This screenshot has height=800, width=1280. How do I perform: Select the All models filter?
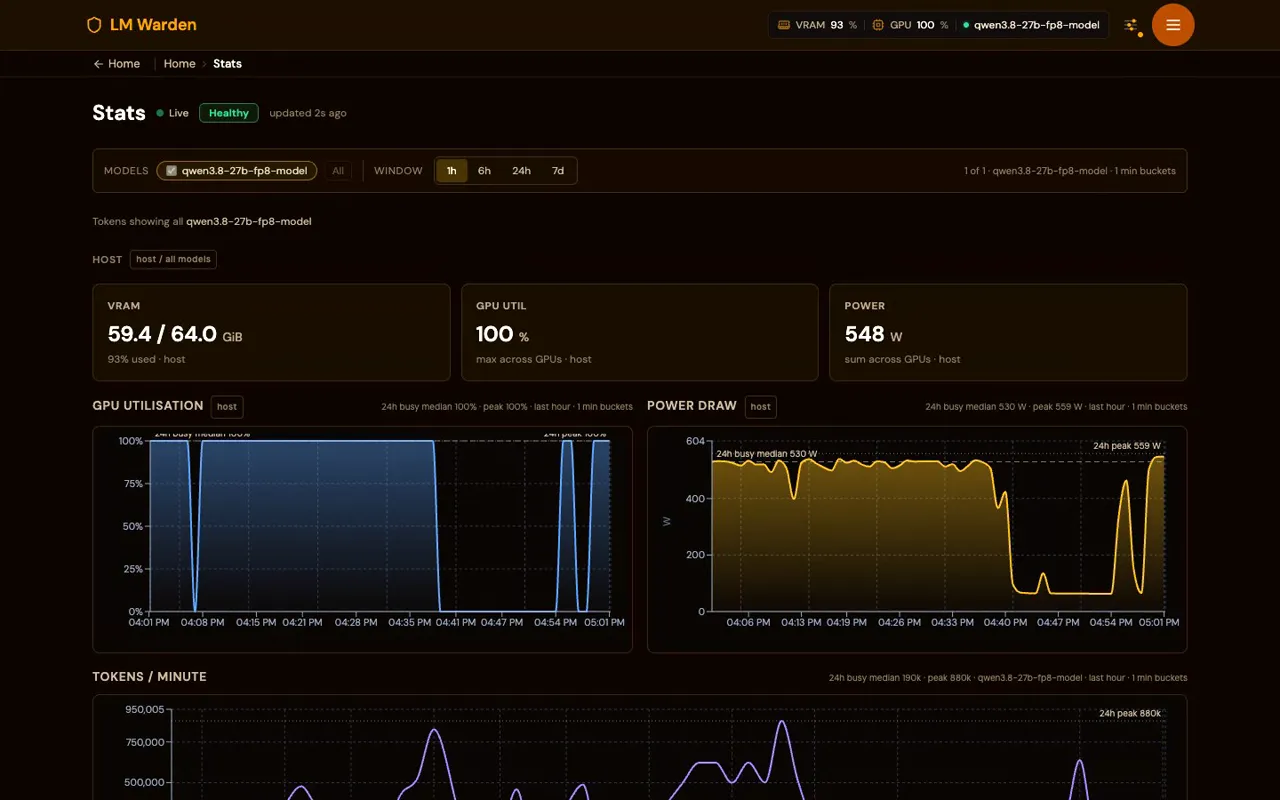coord(338,171)
